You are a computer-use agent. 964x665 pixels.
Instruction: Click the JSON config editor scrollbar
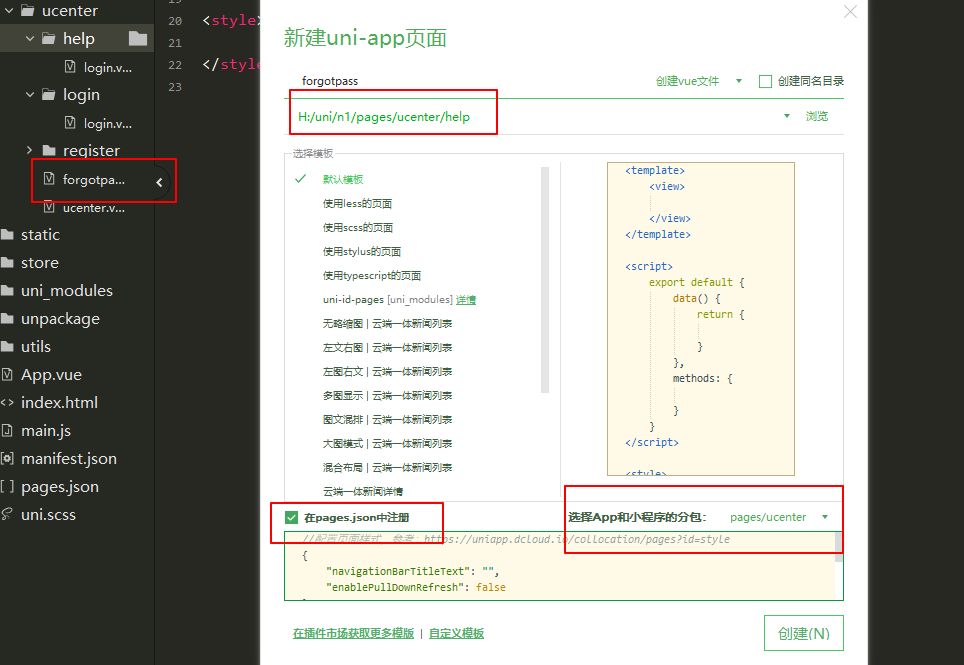839,548
